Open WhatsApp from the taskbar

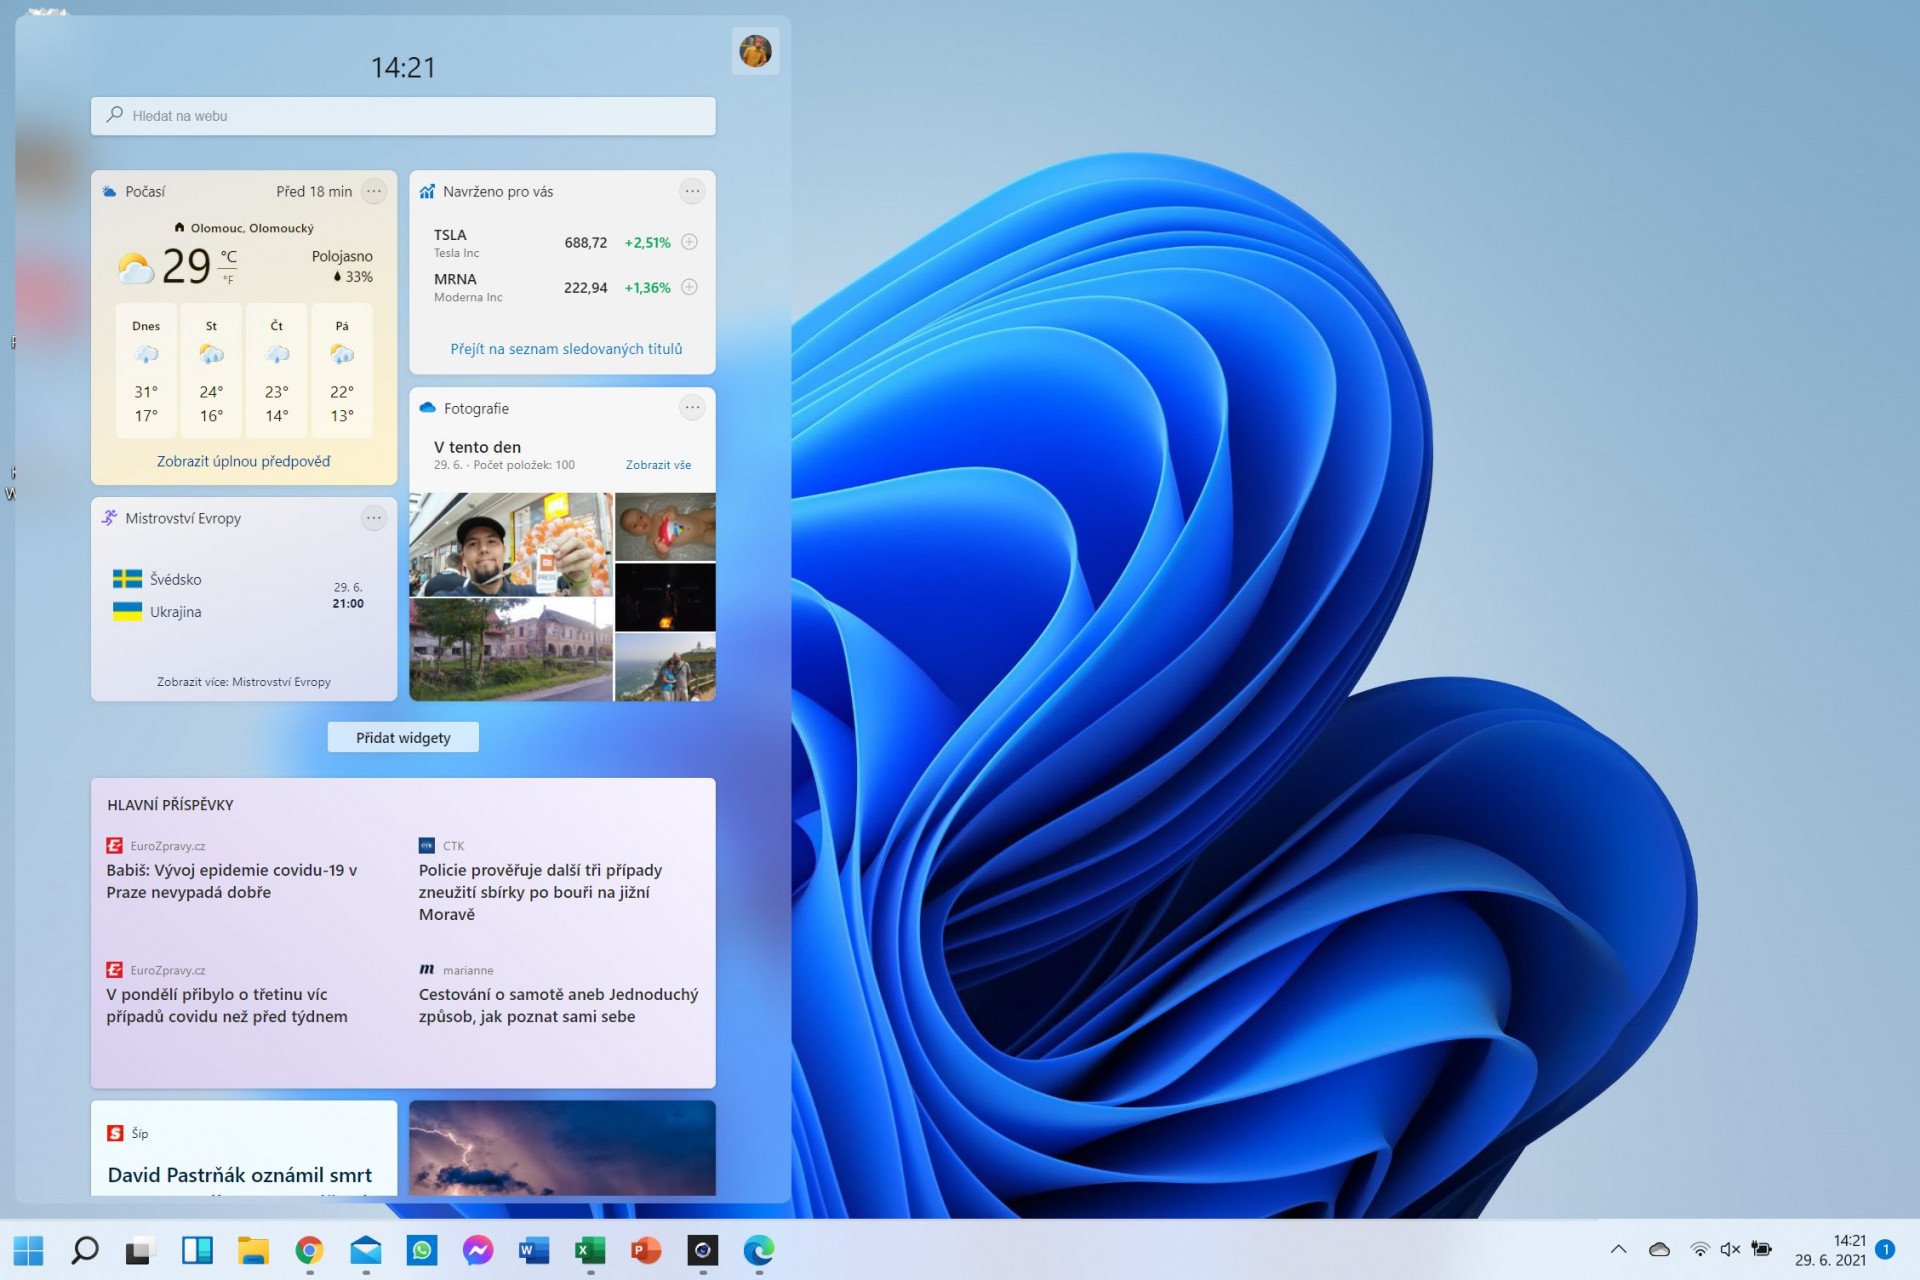422,1250
